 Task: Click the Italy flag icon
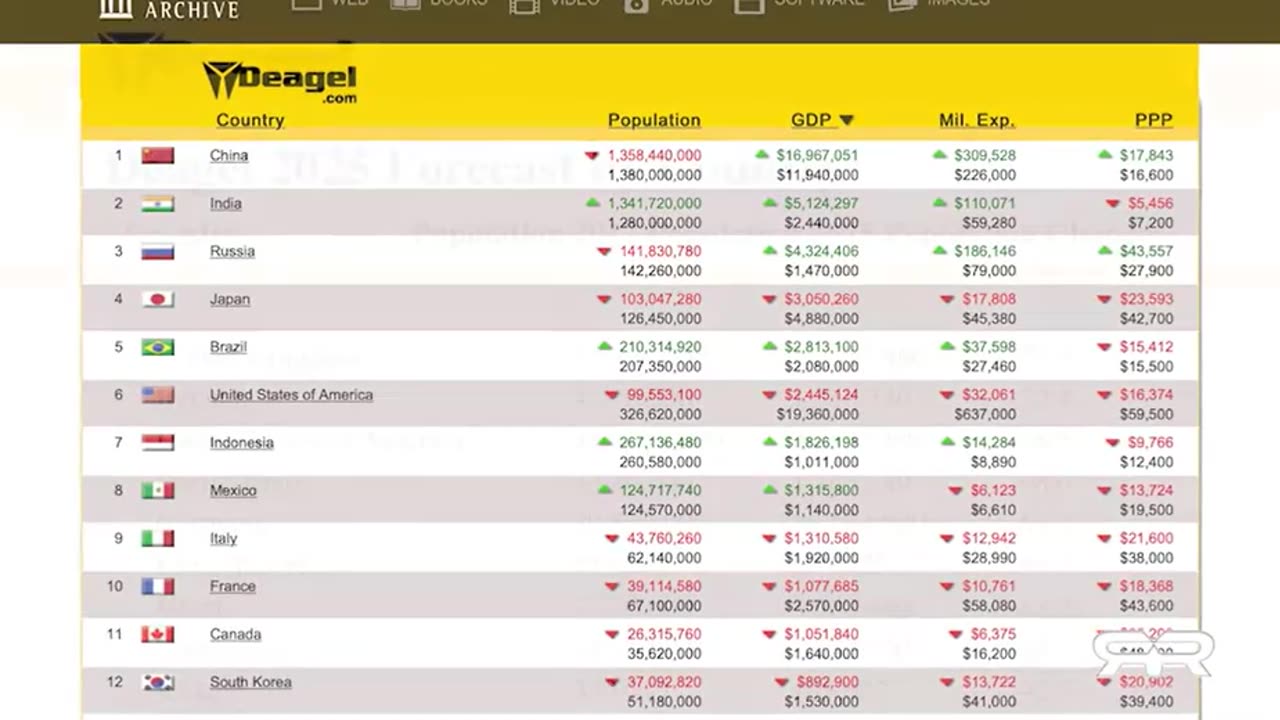(x=158, y=538)
